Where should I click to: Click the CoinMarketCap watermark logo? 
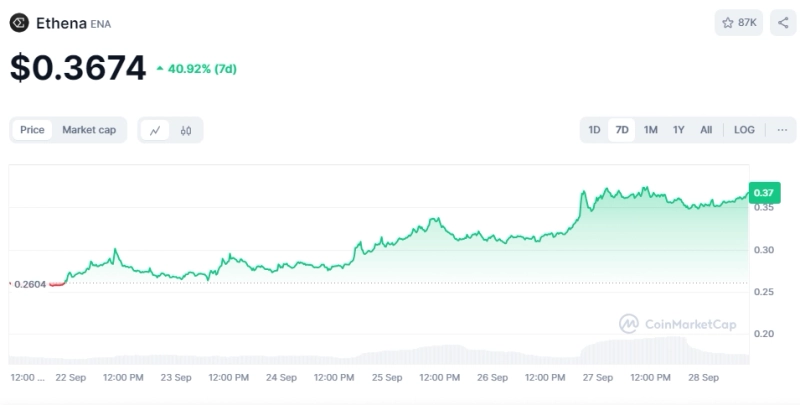[x=680, y=323]
